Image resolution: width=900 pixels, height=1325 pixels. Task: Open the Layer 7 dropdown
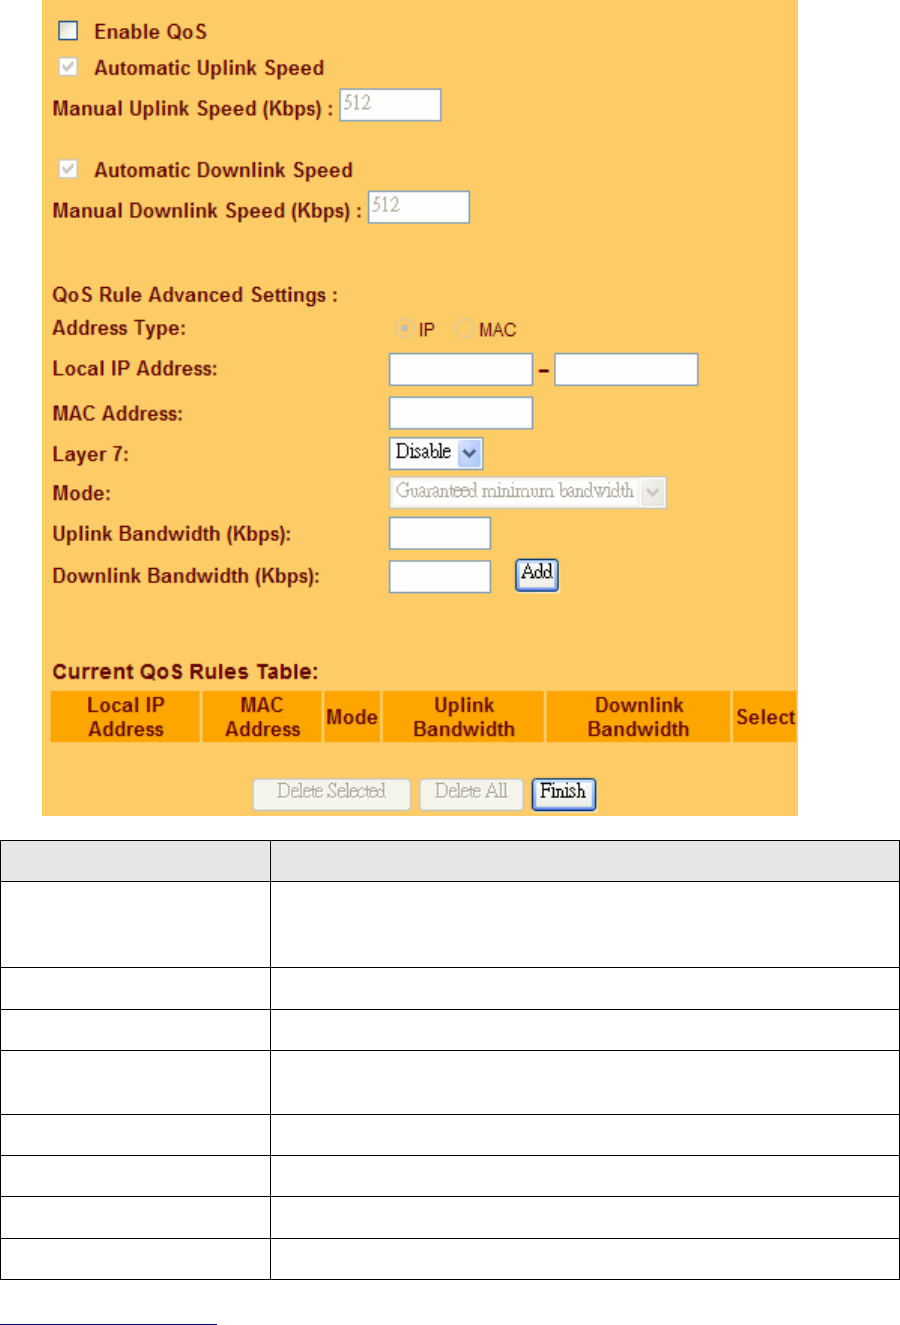[436, 453]
